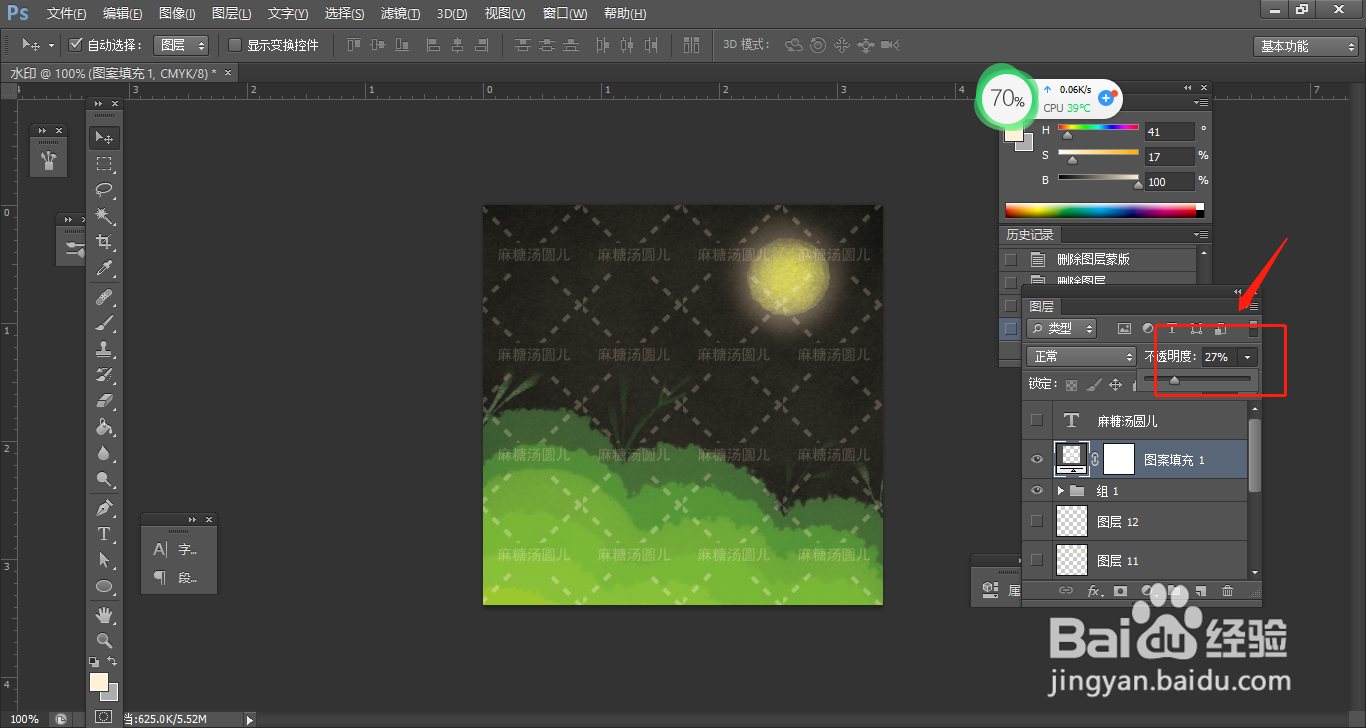Click the status bar info arrow
This screenshot has height=728, width=1366.
(250, 719)
